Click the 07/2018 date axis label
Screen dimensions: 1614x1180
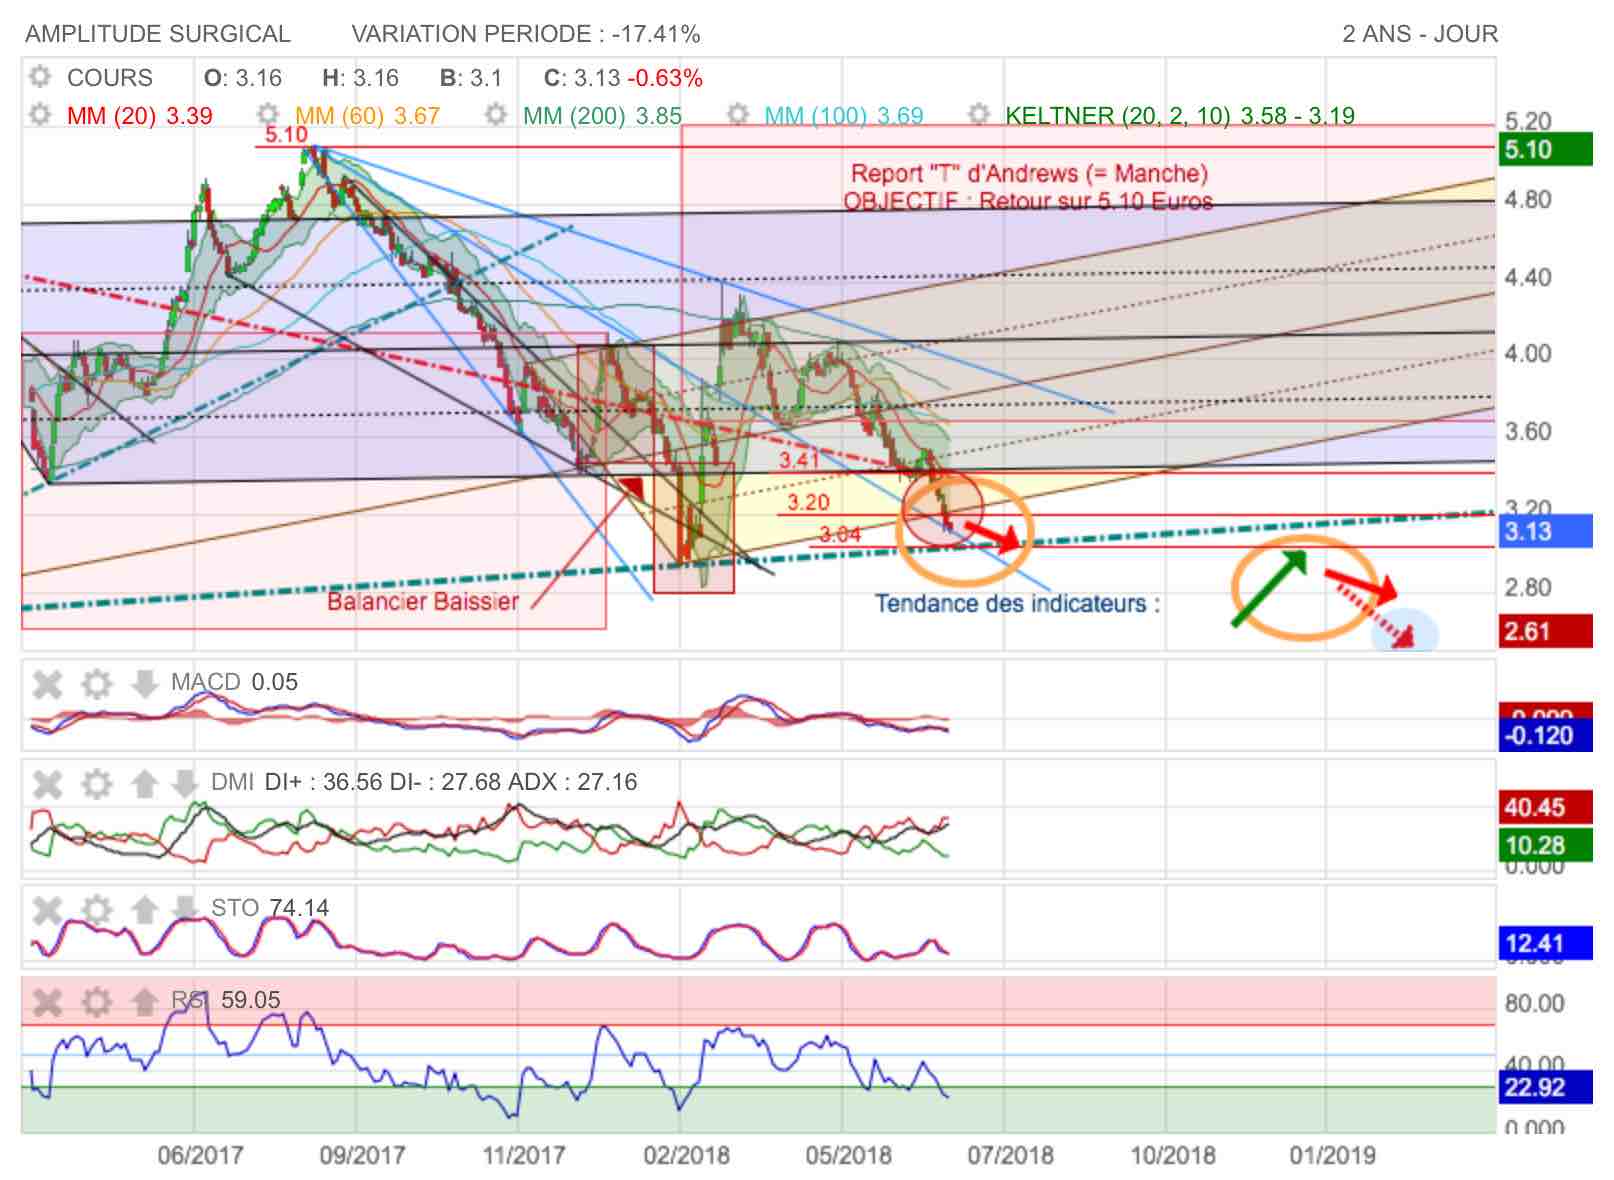1010,1156
